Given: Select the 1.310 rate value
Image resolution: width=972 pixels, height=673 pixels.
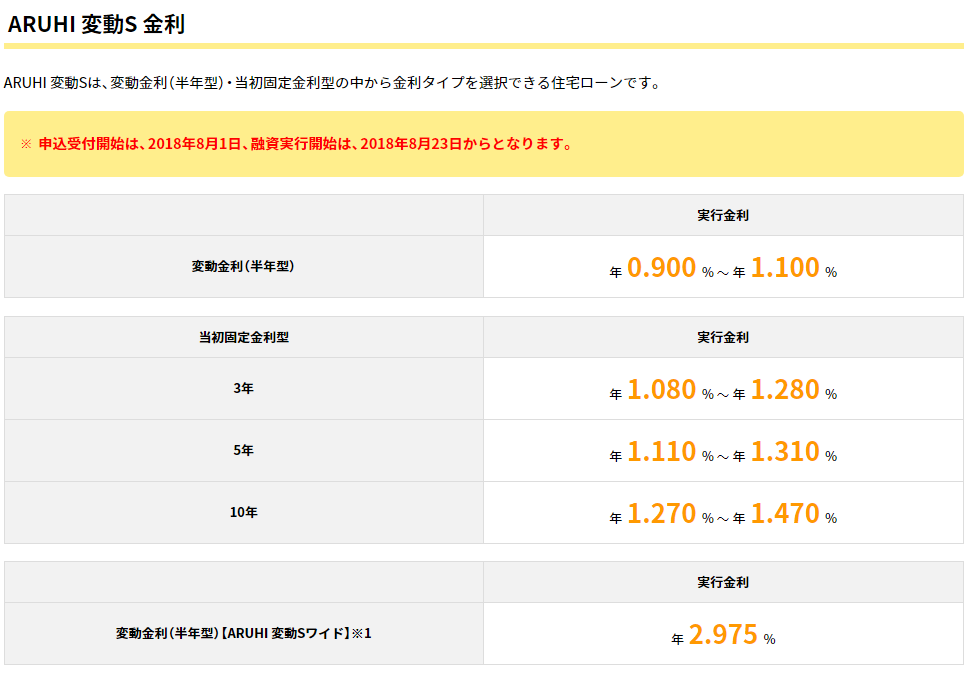Looking at the screenshot, I should 785,452.
